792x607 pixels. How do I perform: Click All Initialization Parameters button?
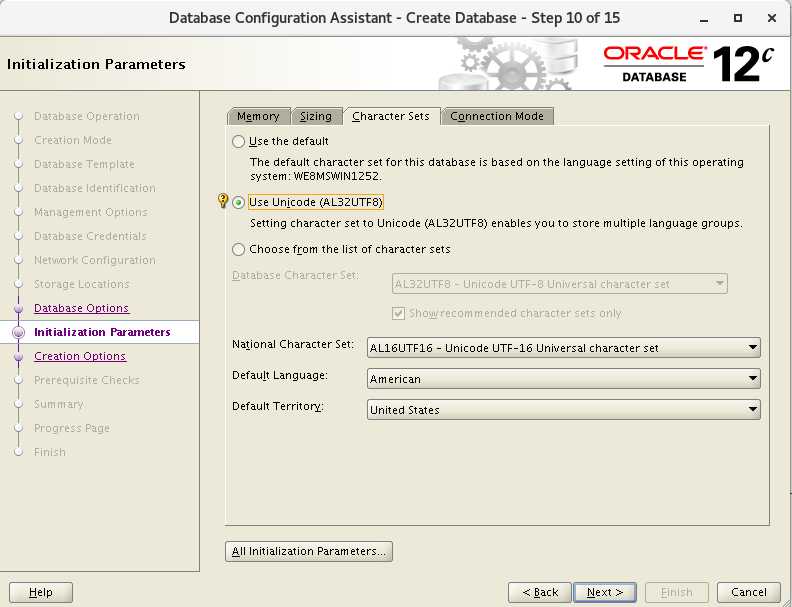(309, 551)
